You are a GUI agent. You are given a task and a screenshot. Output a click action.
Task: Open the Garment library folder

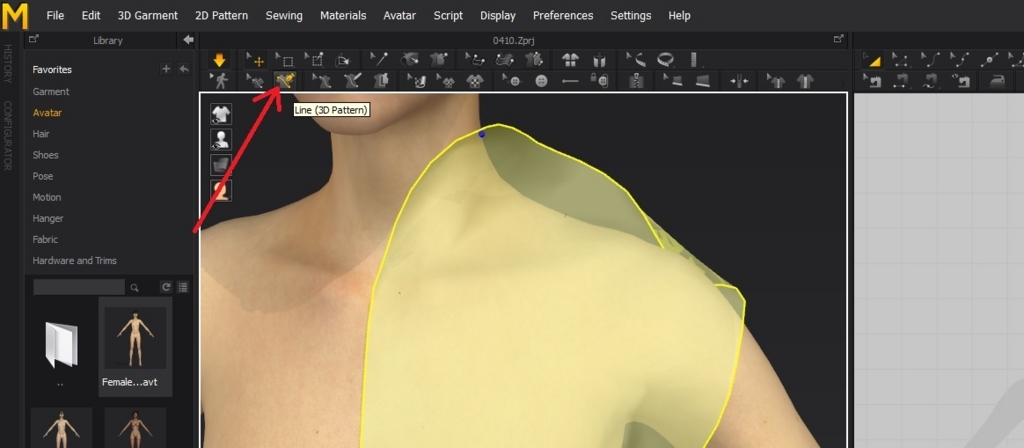[51, 91]
